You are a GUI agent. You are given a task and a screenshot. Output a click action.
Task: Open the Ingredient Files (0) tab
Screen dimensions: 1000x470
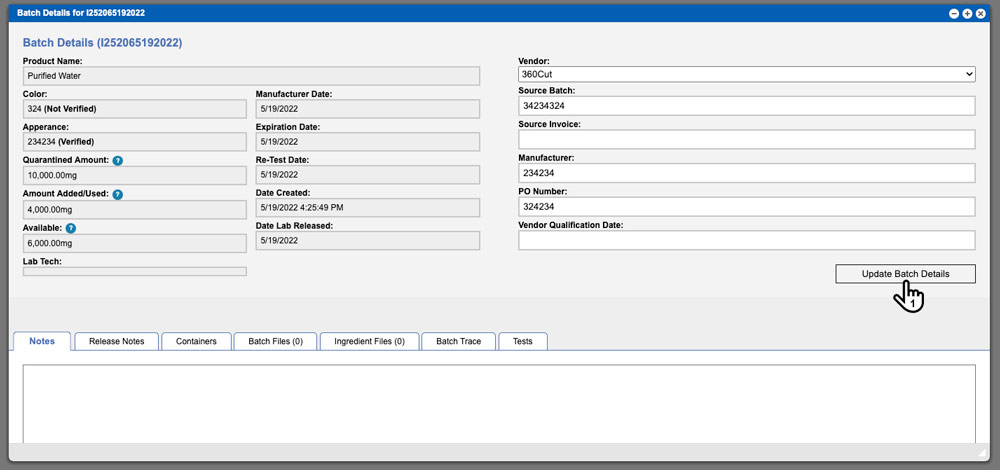[369, 341]
